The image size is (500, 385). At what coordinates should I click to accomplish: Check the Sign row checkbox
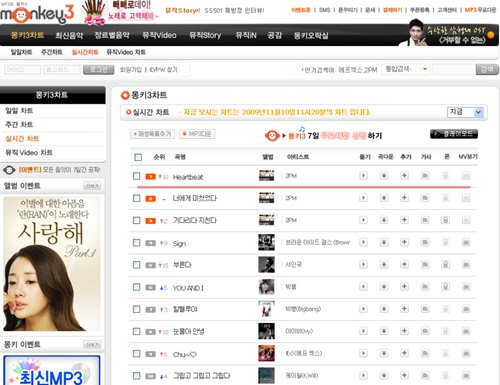[136, 242]
